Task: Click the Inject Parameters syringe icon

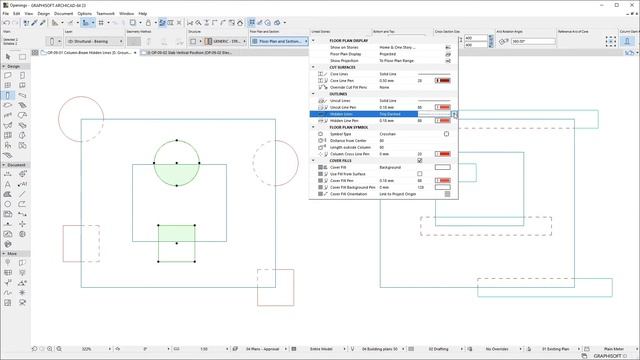Action: click(x=42, y=23)
